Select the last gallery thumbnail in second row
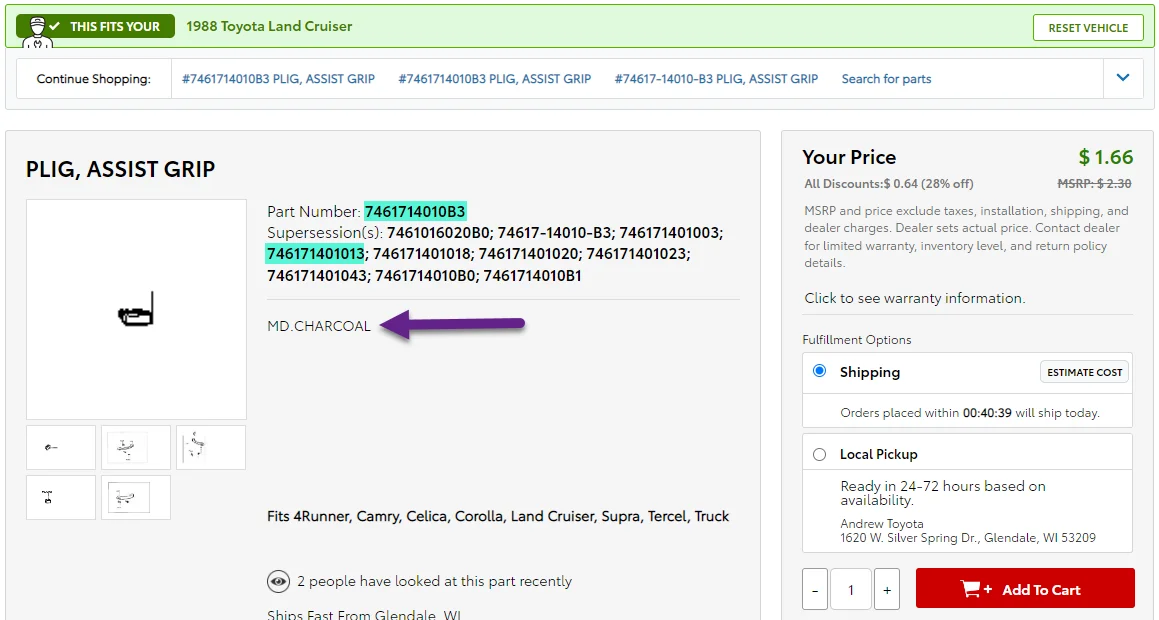The width and height of the screenshot is (1159, 620). point(136,497)
